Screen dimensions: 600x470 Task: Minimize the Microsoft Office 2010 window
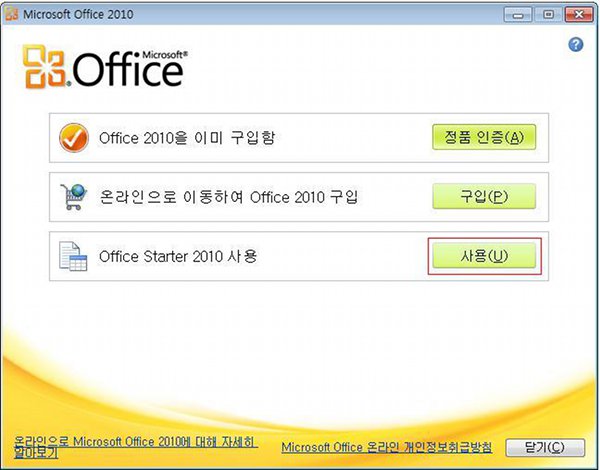coord(518,15)
